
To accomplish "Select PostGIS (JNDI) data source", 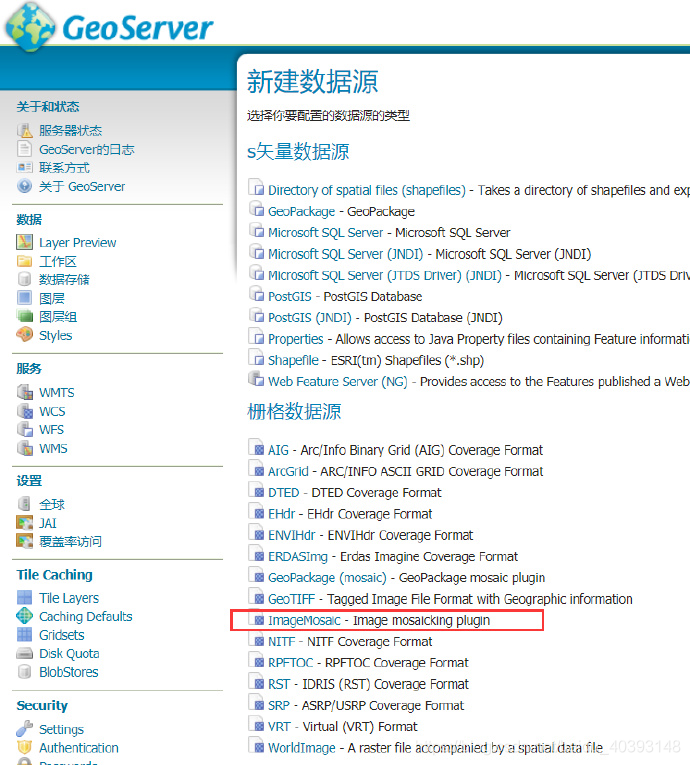I will (x=310, y=318).
